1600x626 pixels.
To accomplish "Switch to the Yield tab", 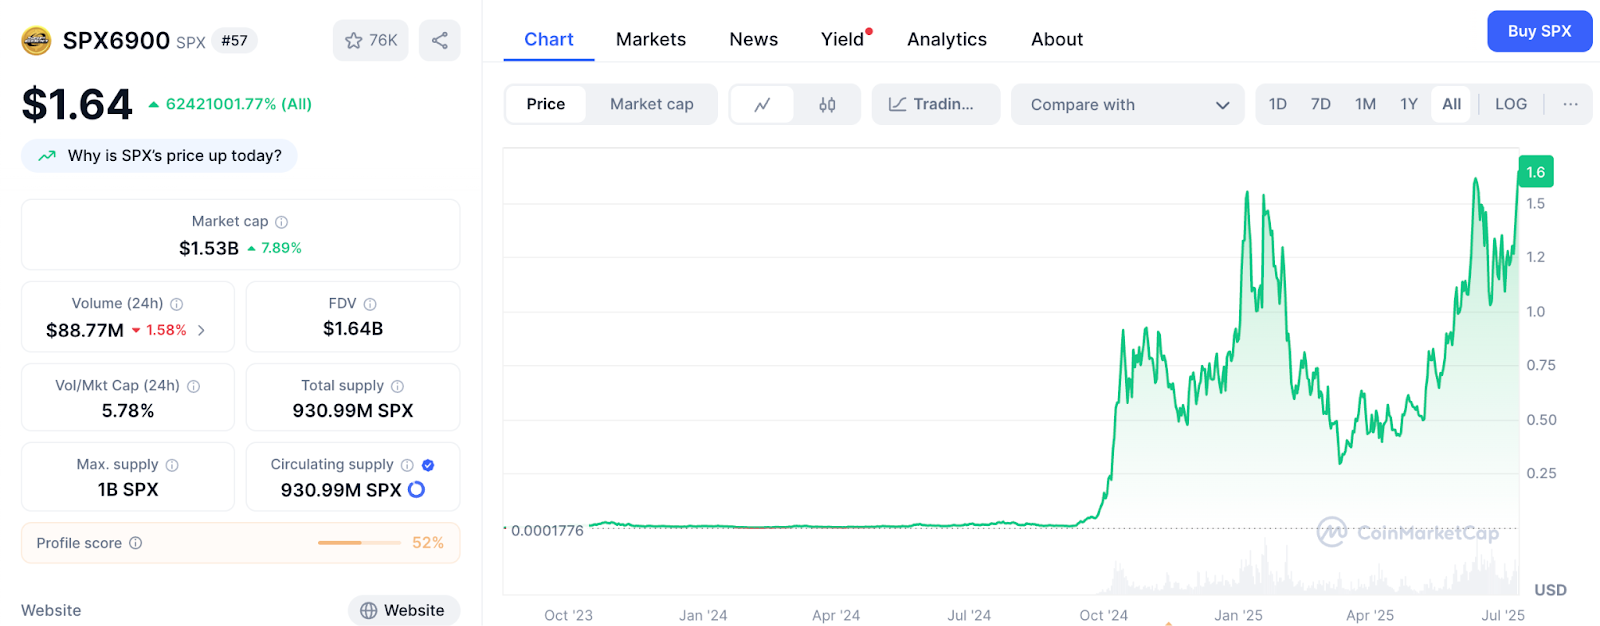I will point(842,39).
